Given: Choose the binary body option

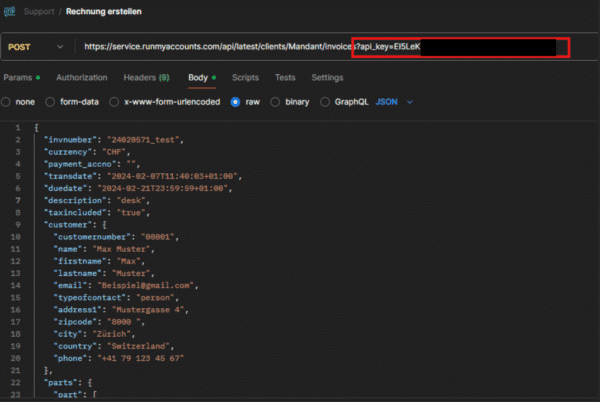Looking at the screenshot, I should (x=277, y=102).
